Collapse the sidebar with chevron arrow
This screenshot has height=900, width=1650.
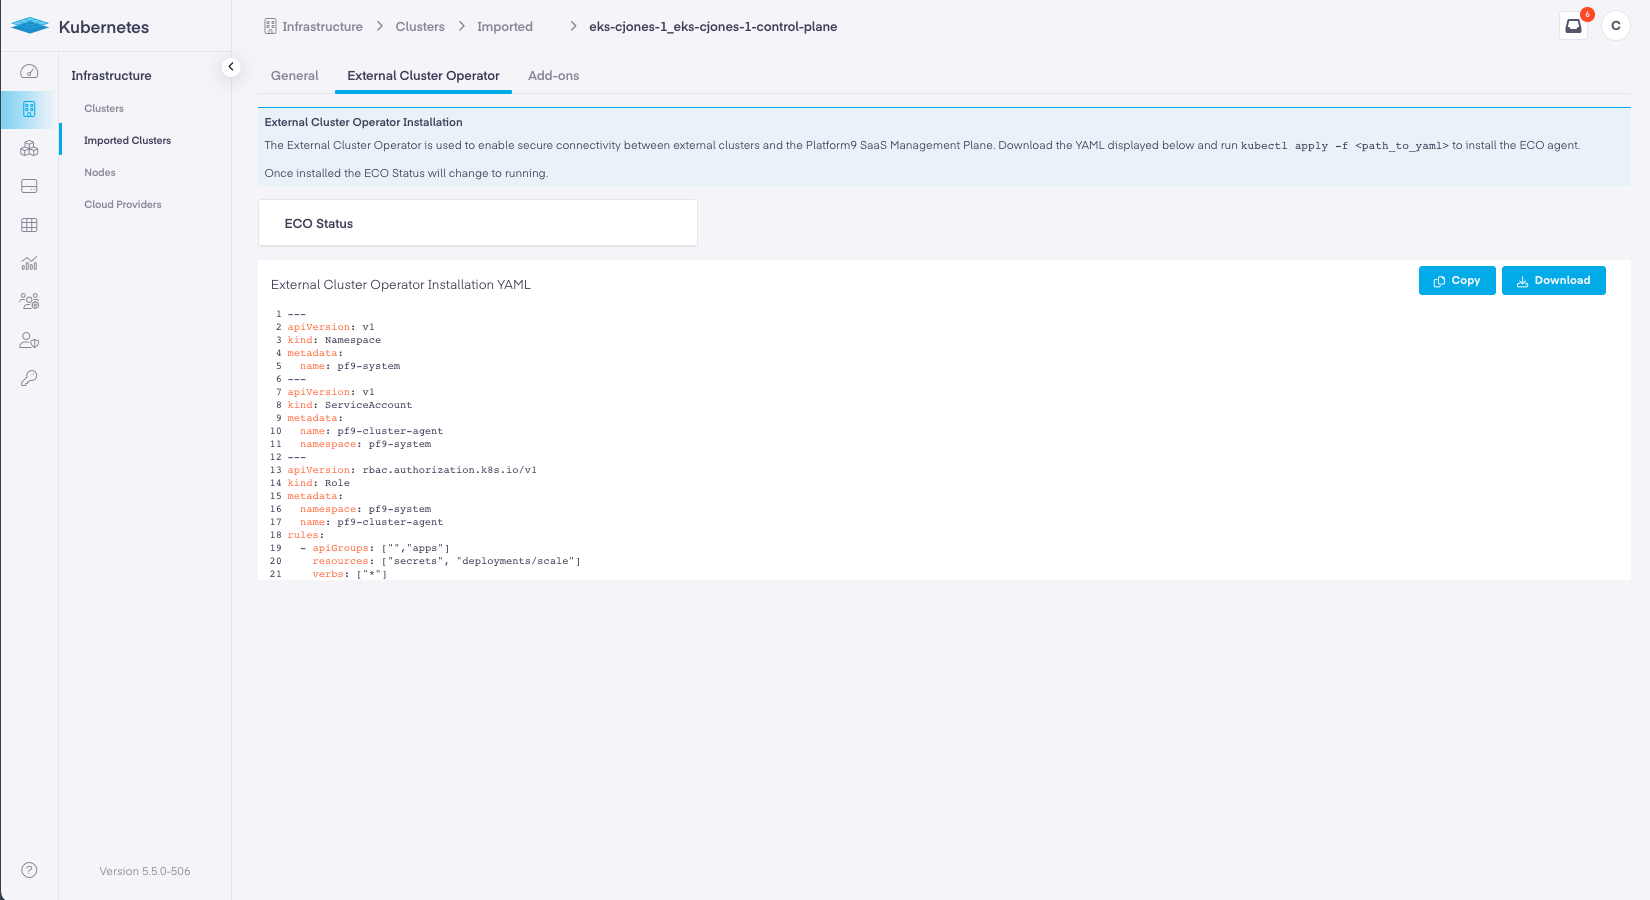click(231, 67)
